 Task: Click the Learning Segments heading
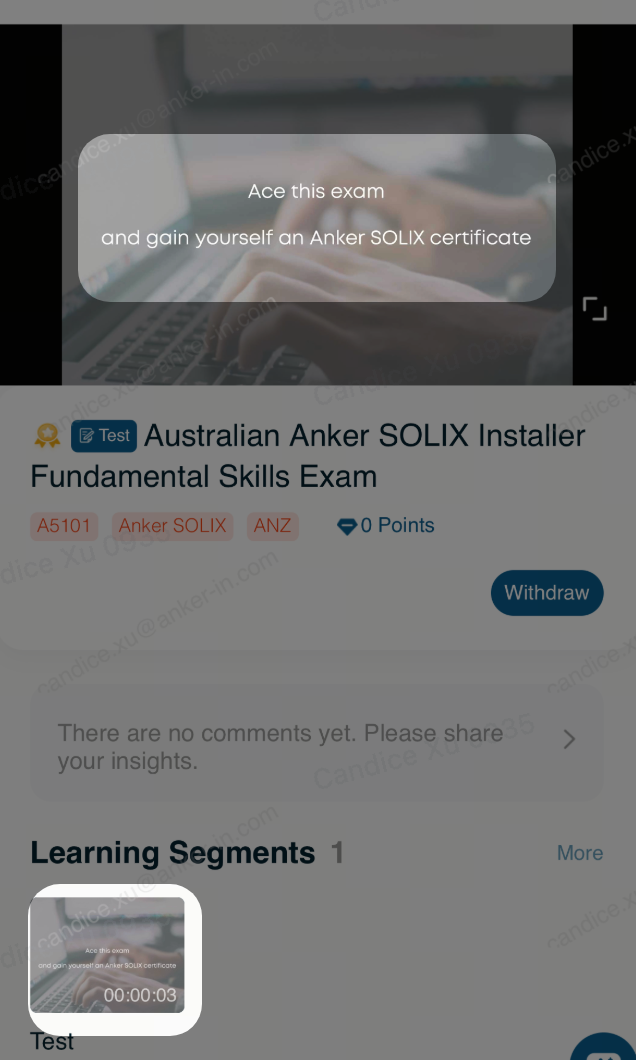[172, 853]
